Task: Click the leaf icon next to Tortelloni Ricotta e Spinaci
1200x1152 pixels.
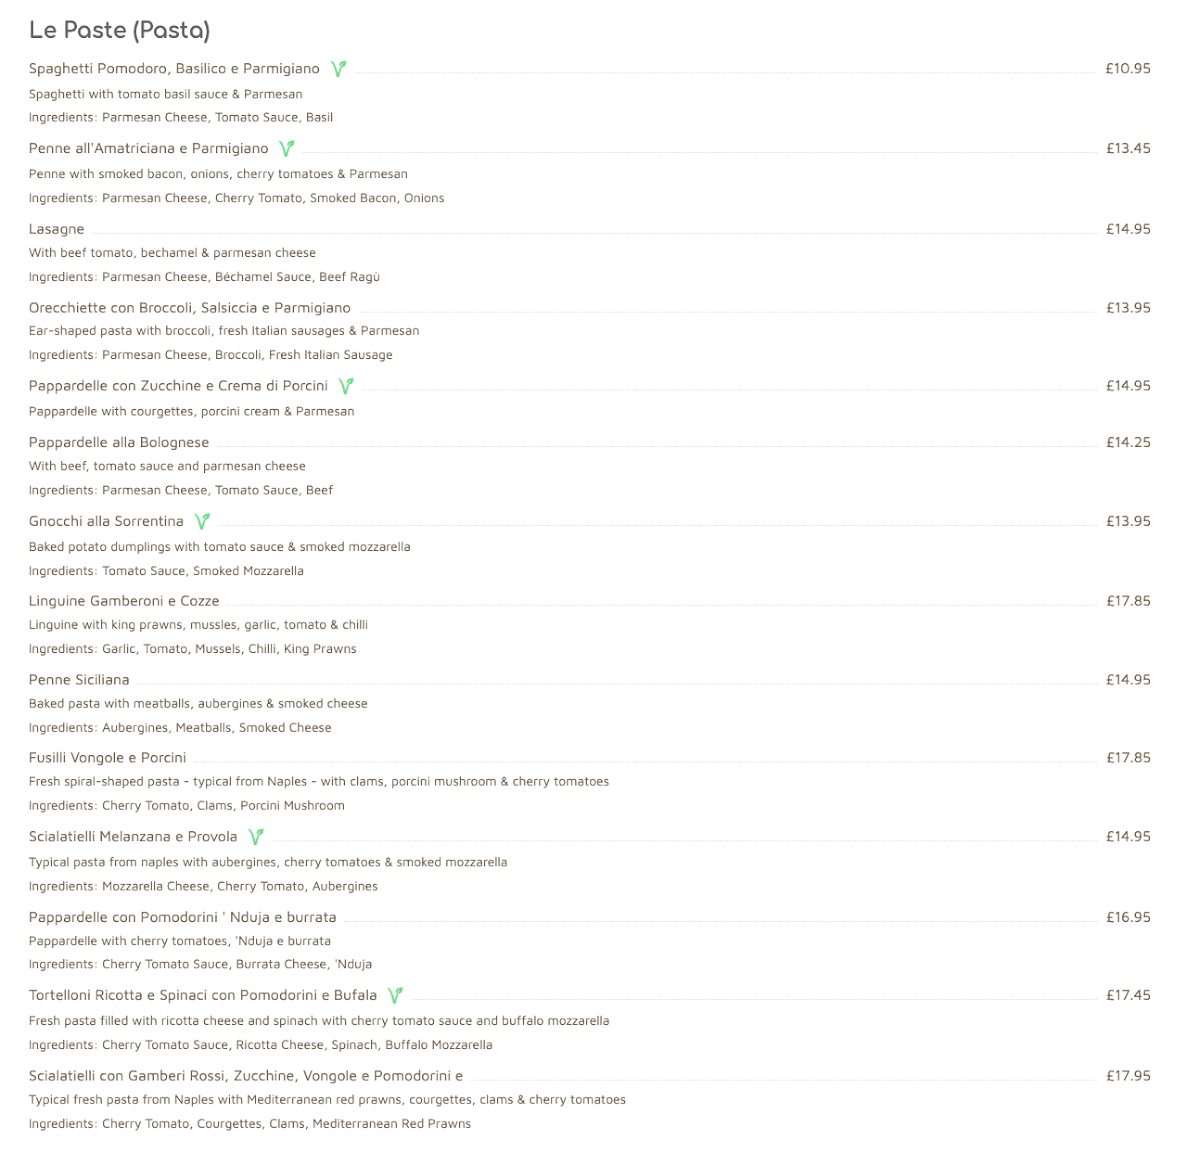Action: point(395,995)
